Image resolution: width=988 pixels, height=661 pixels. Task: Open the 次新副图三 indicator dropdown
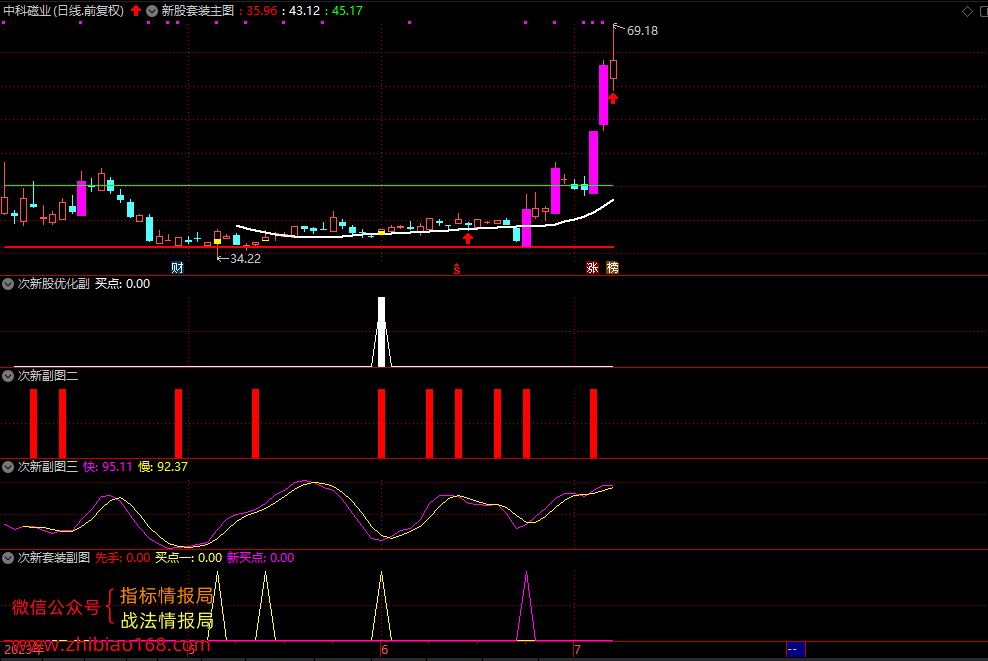pyautogui.click(x=8, y=467)
